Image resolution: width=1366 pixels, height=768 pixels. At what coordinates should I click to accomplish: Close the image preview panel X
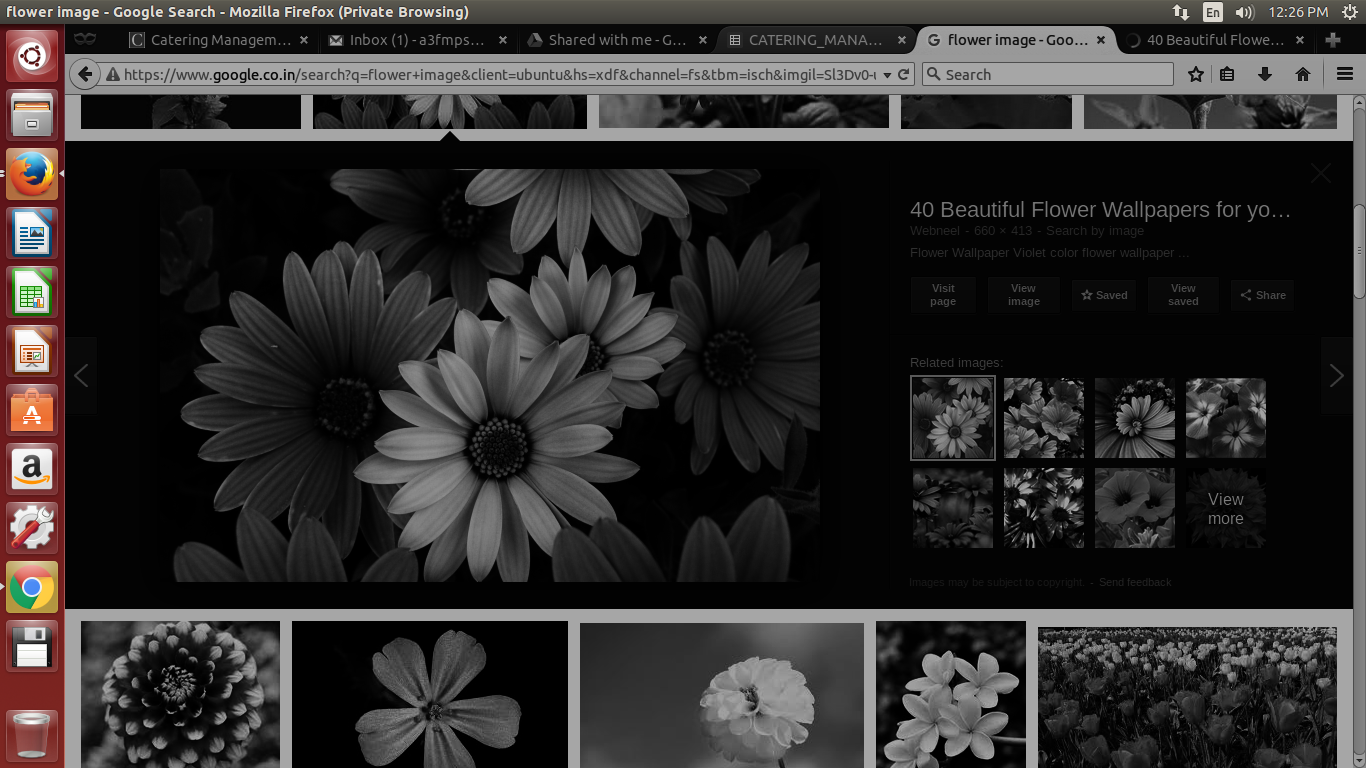(x=1321, y=173)
